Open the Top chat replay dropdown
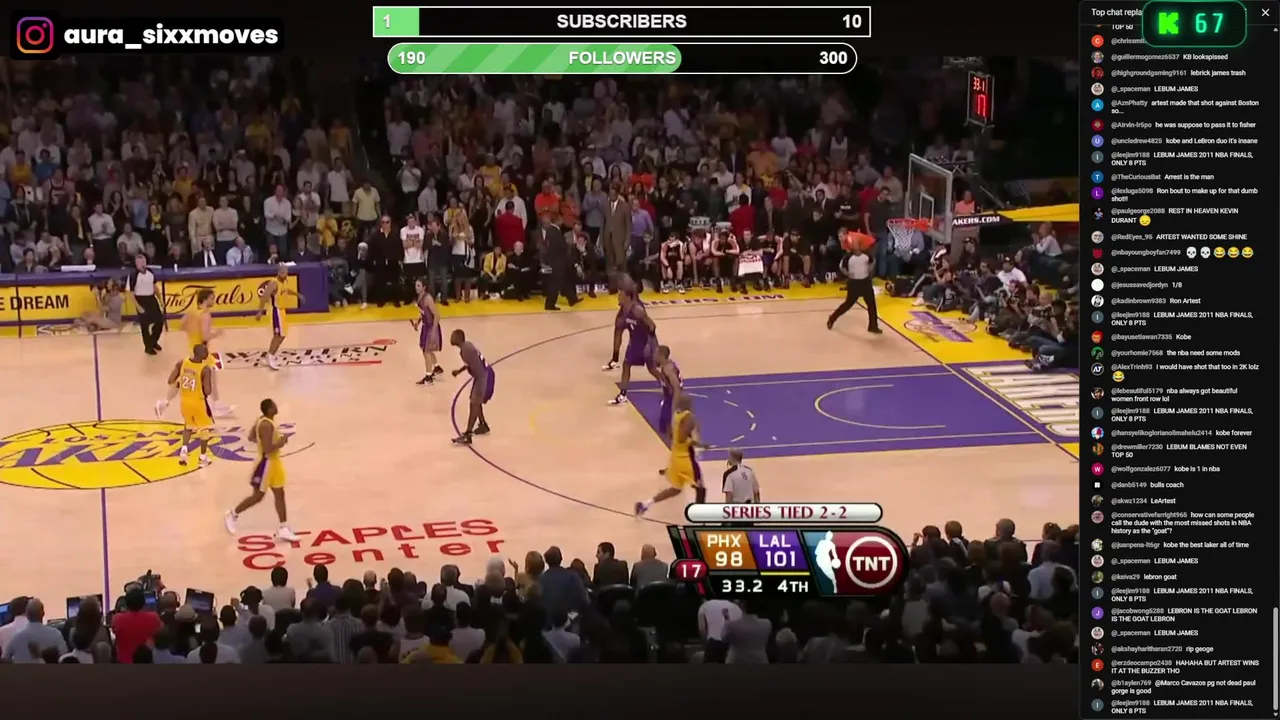Image resolution: width=1280 pixels, height=720 pixels. point(1116,13)
